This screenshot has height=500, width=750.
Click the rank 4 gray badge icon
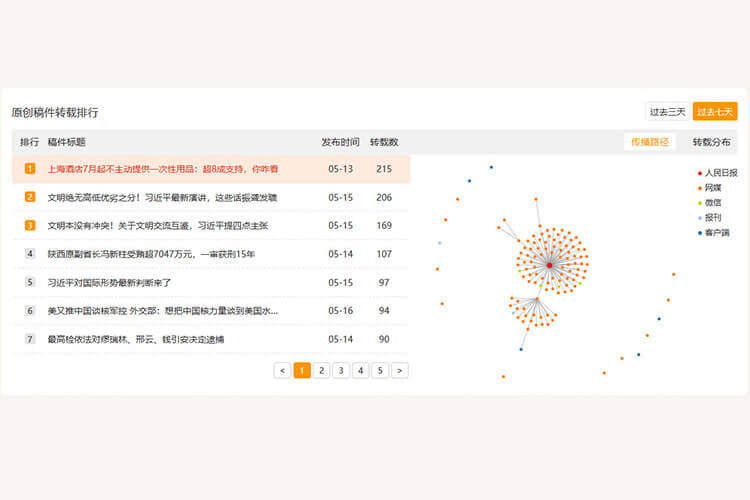pyautogui.click(x=30, y=254)
